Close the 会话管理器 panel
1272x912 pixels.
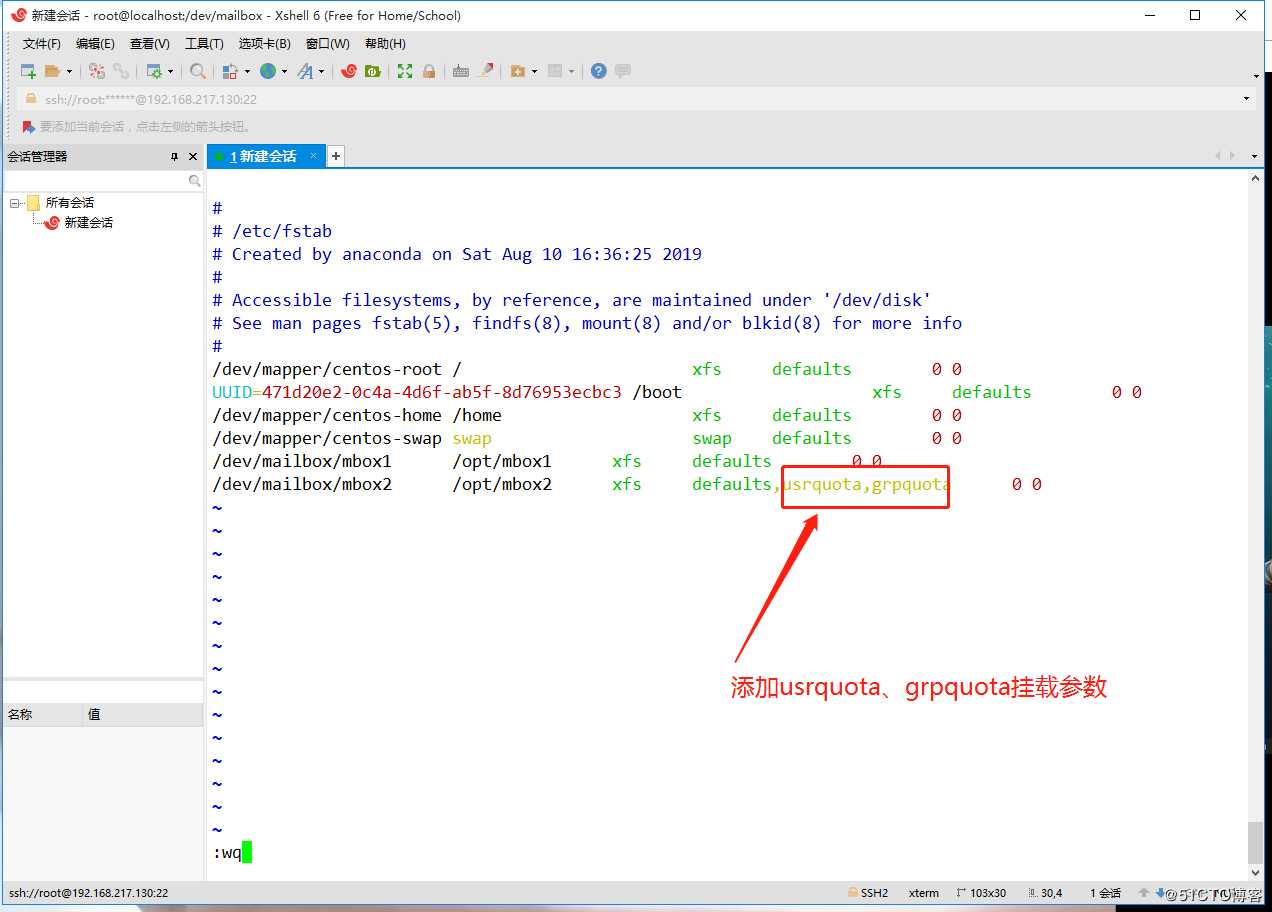click(192, 157)
